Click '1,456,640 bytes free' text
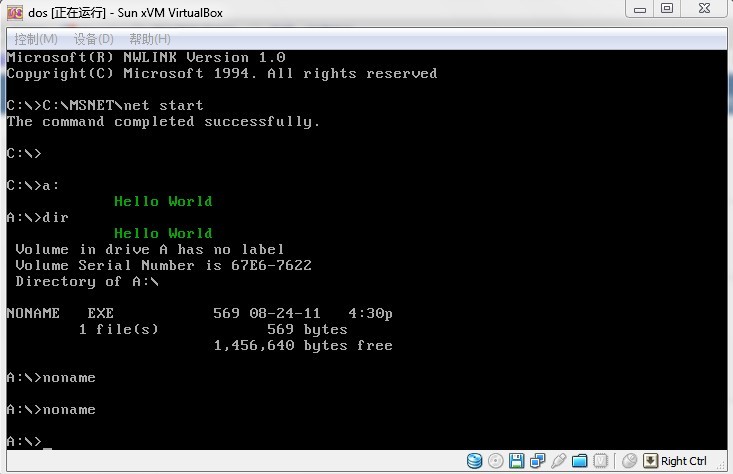733x474 pixels. click(303, 345)
